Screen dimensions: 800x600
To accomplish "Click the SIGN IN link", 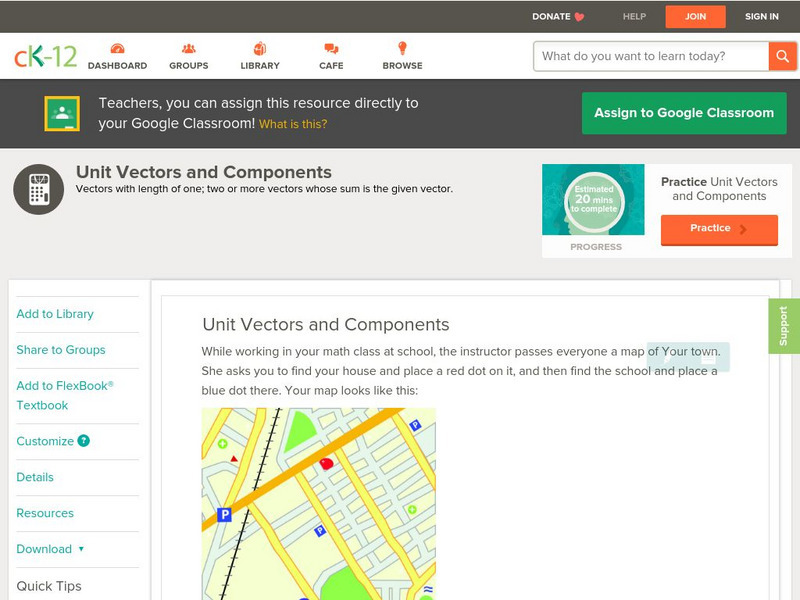I will click(x=761, y=16).
